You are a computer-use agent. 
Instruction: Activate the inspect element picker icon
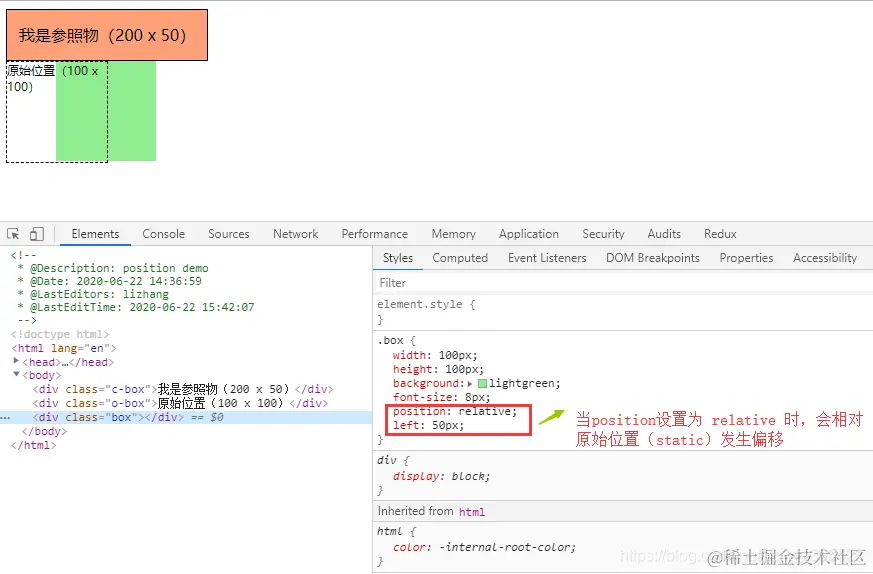point(13,234)
